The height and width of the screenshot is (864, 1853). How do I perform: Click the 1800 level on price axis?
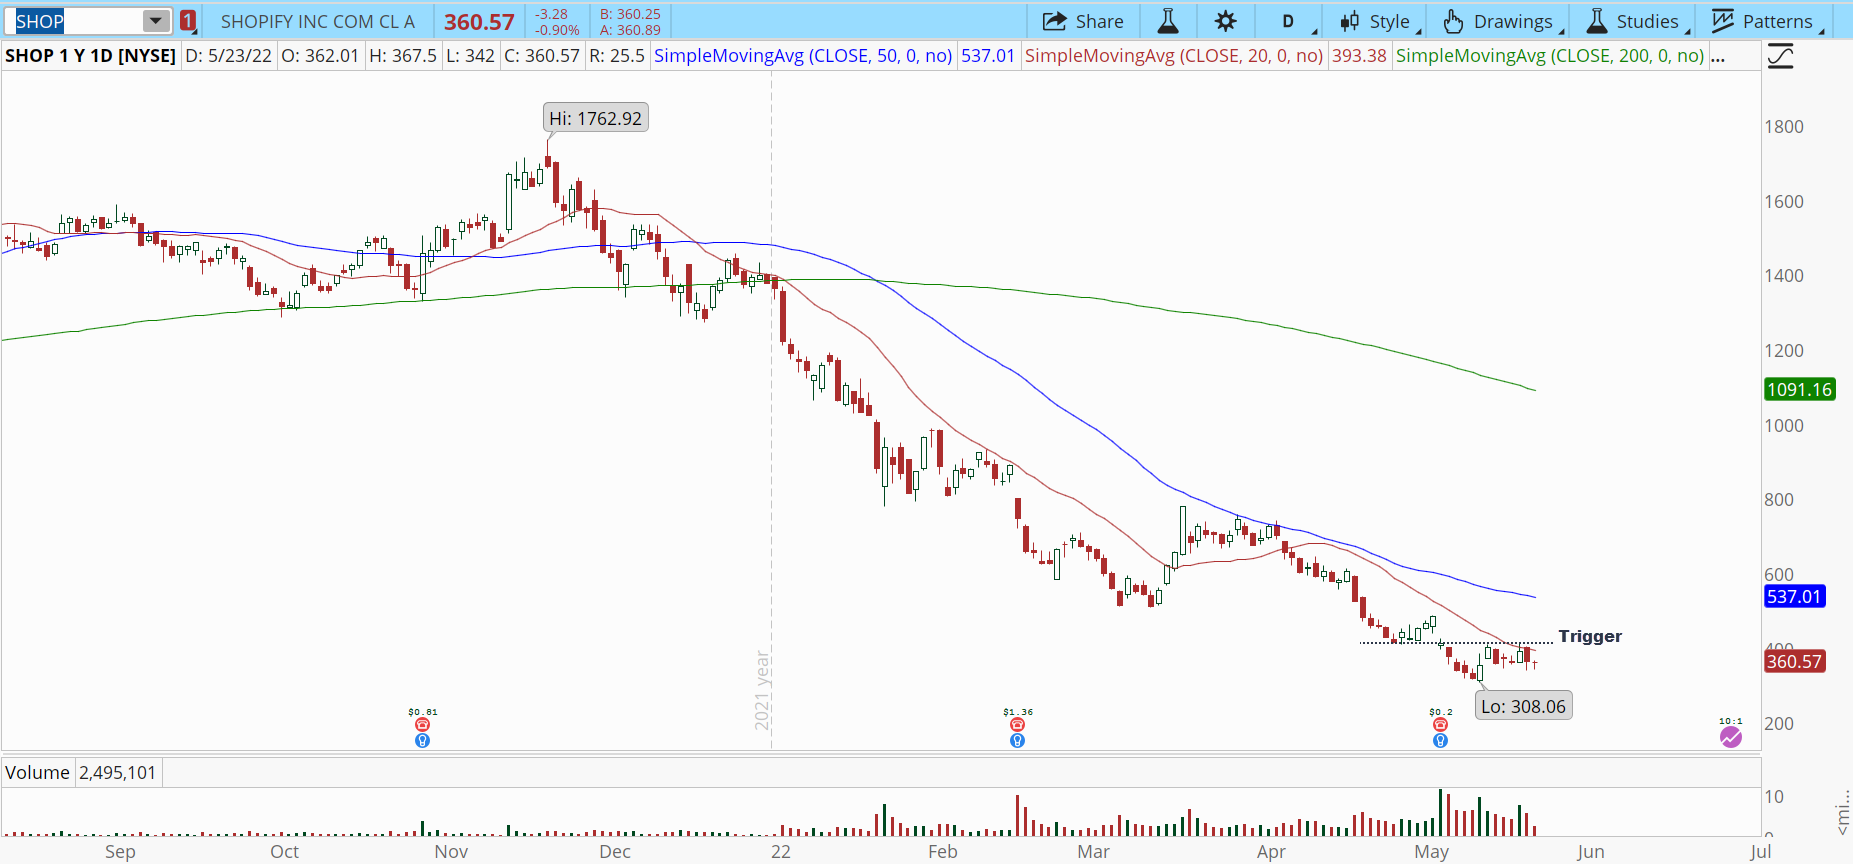(x=1784, y=127)
